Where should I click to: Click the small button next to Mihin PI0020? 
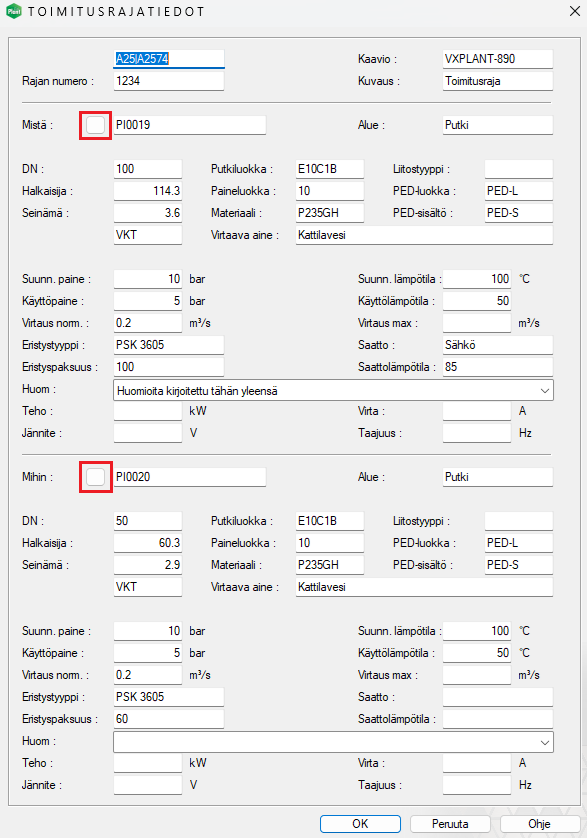click(95, 477)
